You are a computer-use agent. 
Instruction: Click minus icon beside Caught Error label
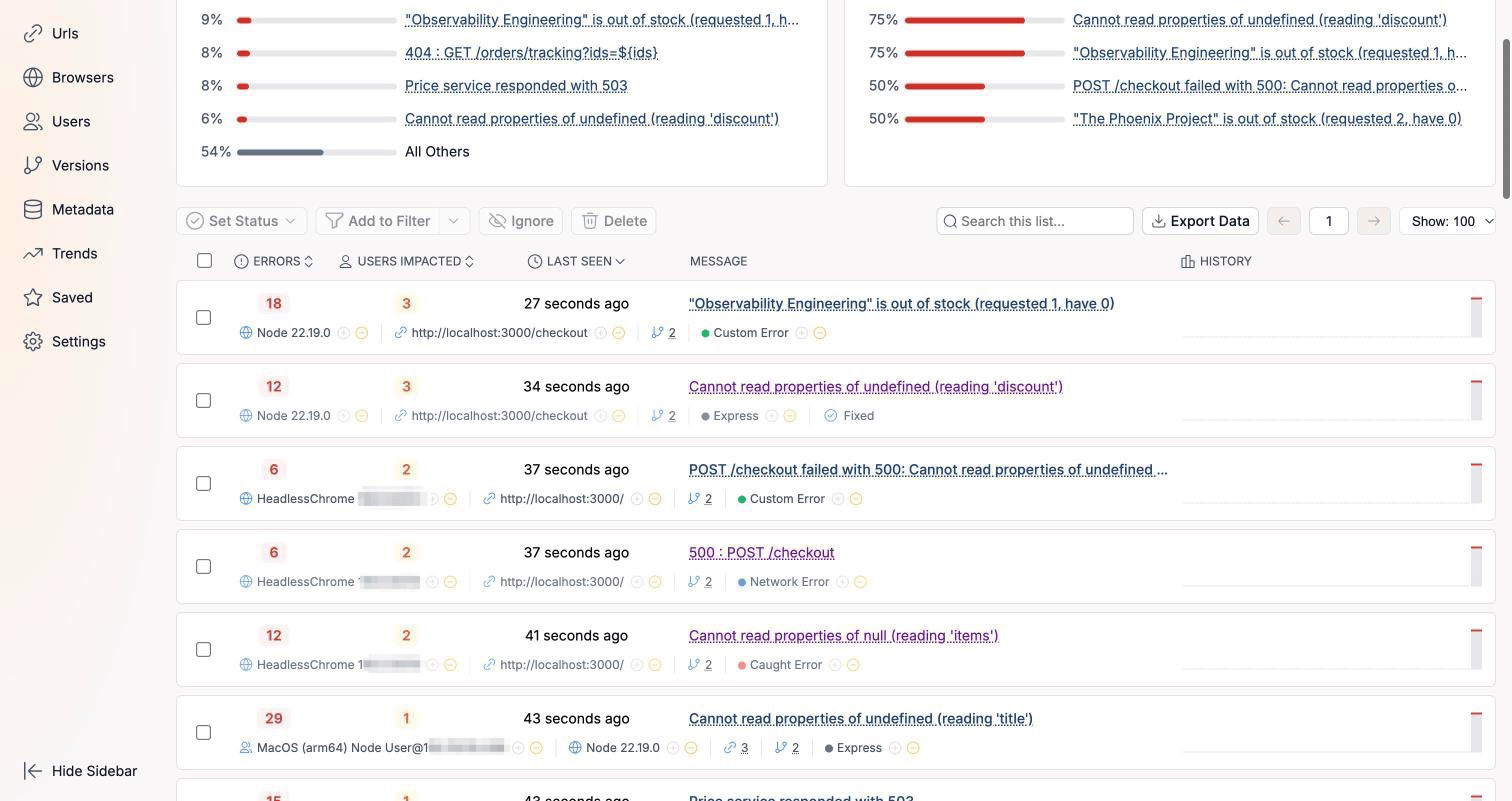(853, 665)
